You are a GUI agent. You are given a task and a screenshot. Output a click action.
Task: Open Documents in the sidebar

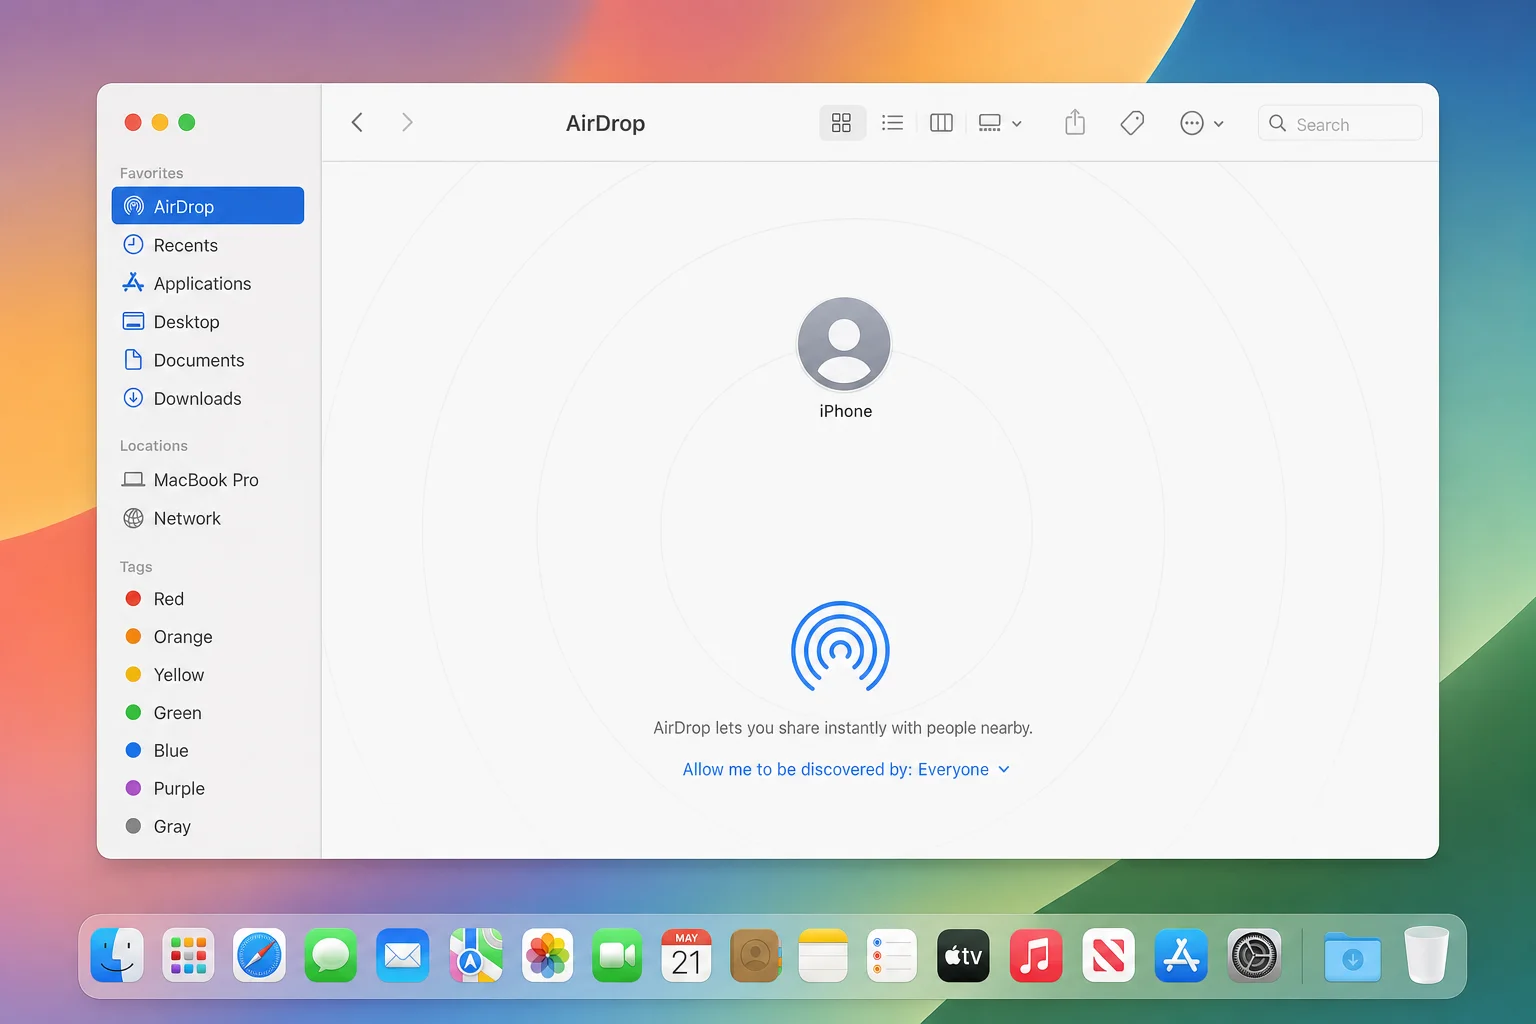coord(208,360)
